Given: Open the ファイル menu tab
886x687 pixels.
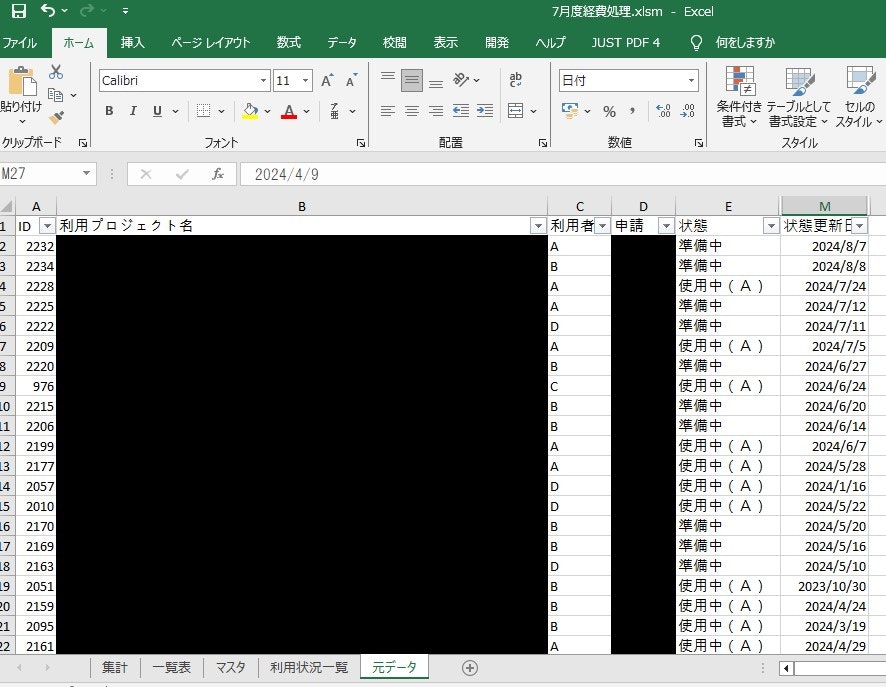Looking at the screenshot, I should [x=20, y=42].
